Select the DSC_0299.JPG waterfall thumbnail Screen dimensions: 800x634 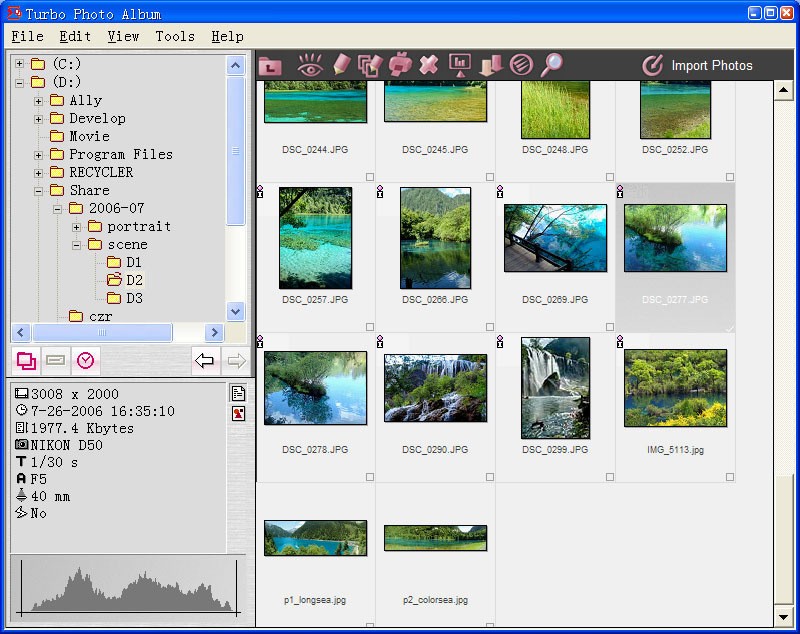(555, 388)
